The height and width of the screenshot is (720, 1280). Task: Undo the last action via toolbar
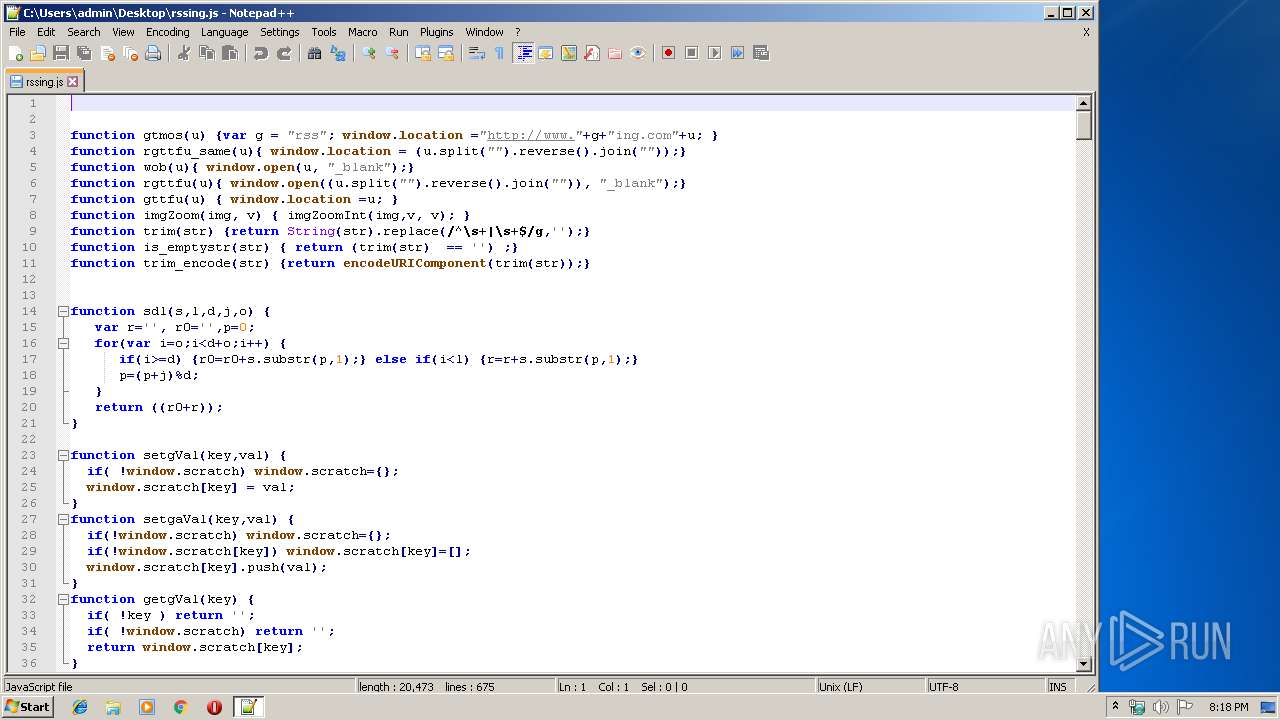coord(261,53)
